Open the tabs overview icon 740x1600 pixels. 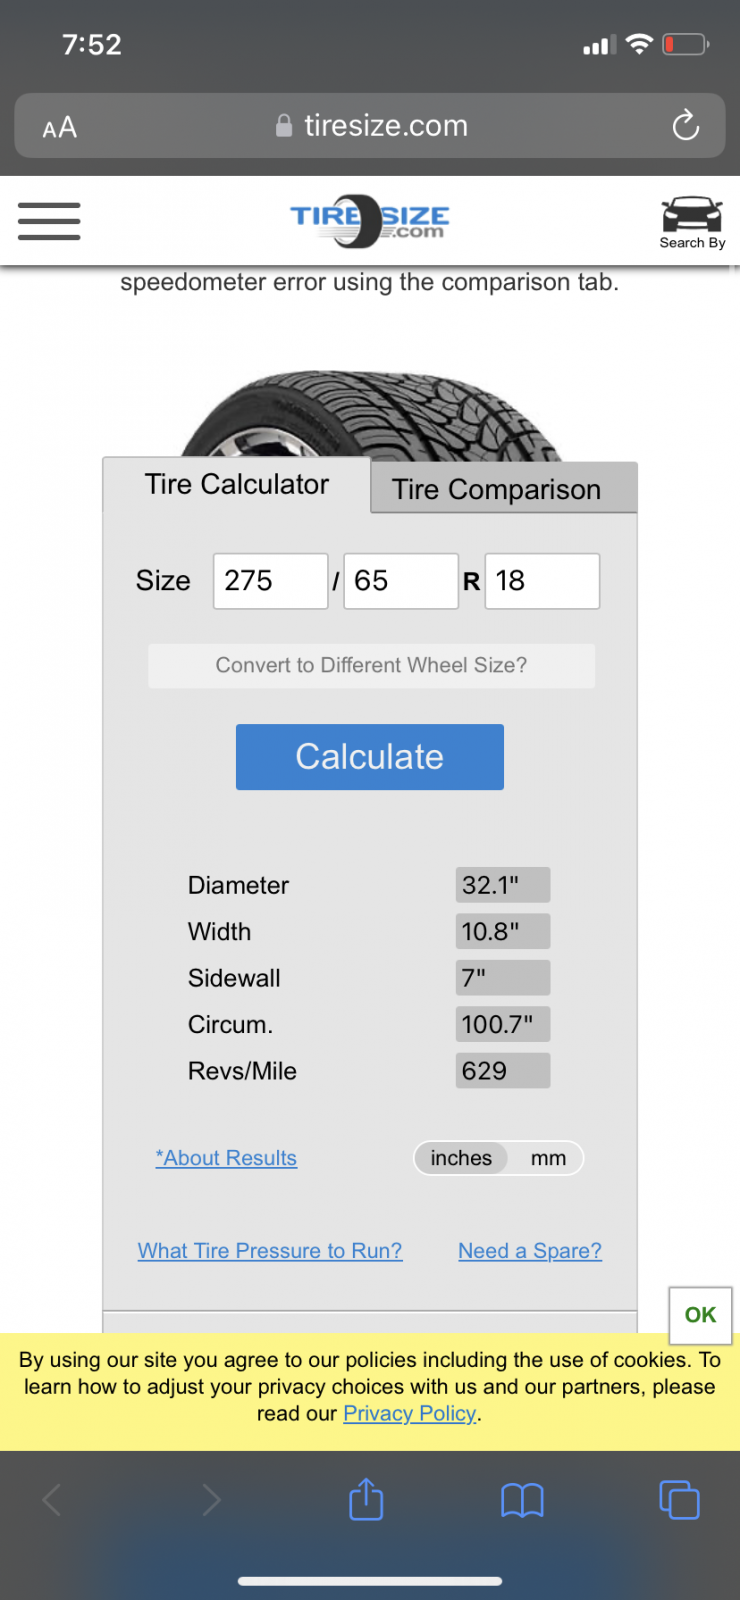679,1499
